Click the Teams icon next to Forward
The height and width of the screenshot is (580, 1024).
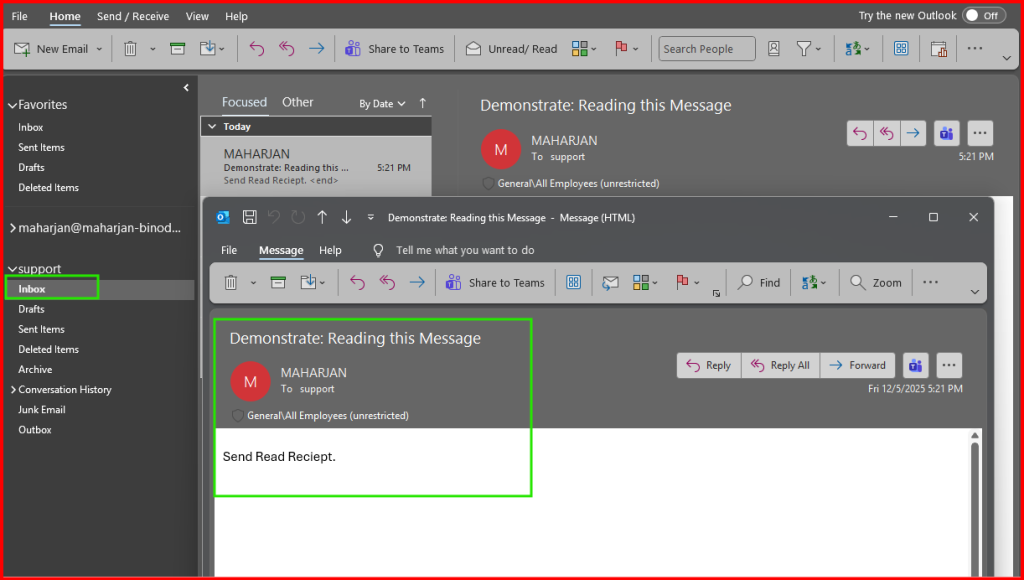tap(915, 365)
